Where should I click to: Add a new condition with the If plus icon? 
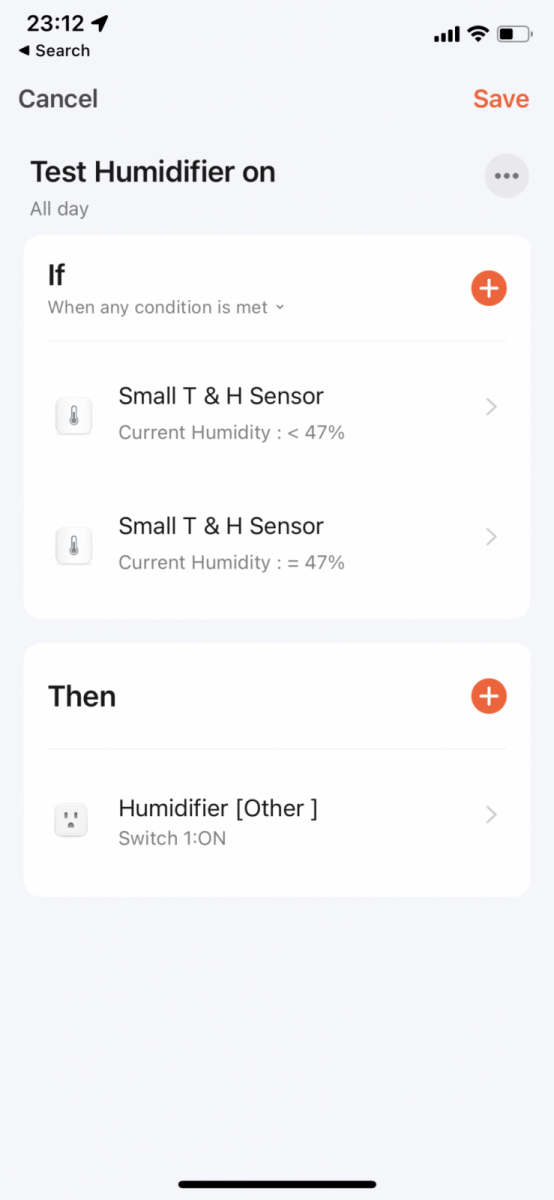click(x=488, y=288)
